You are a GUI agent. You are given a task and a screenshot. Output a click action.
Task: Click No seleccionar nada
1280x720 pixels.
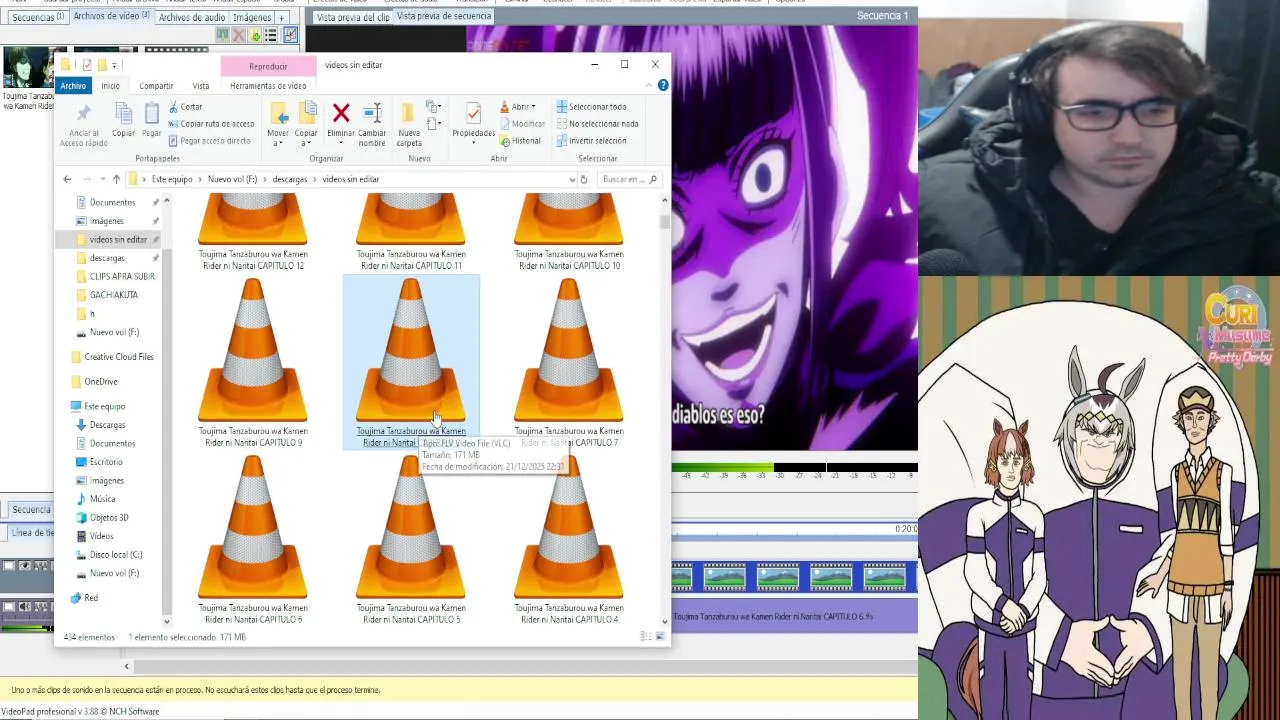pyautogui.click(x=597, y=124)
